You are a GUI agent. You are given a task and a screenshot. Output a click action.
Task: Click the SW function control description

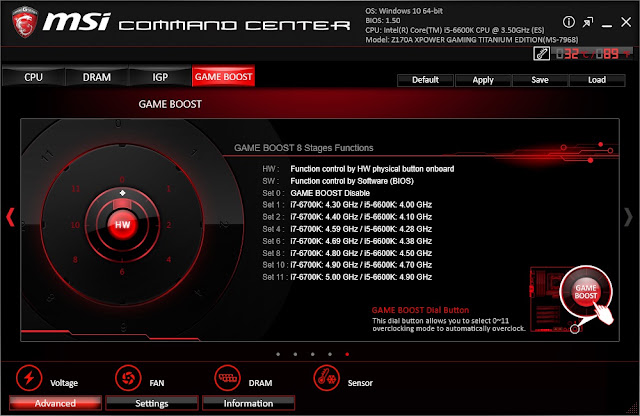coord(352,181)
